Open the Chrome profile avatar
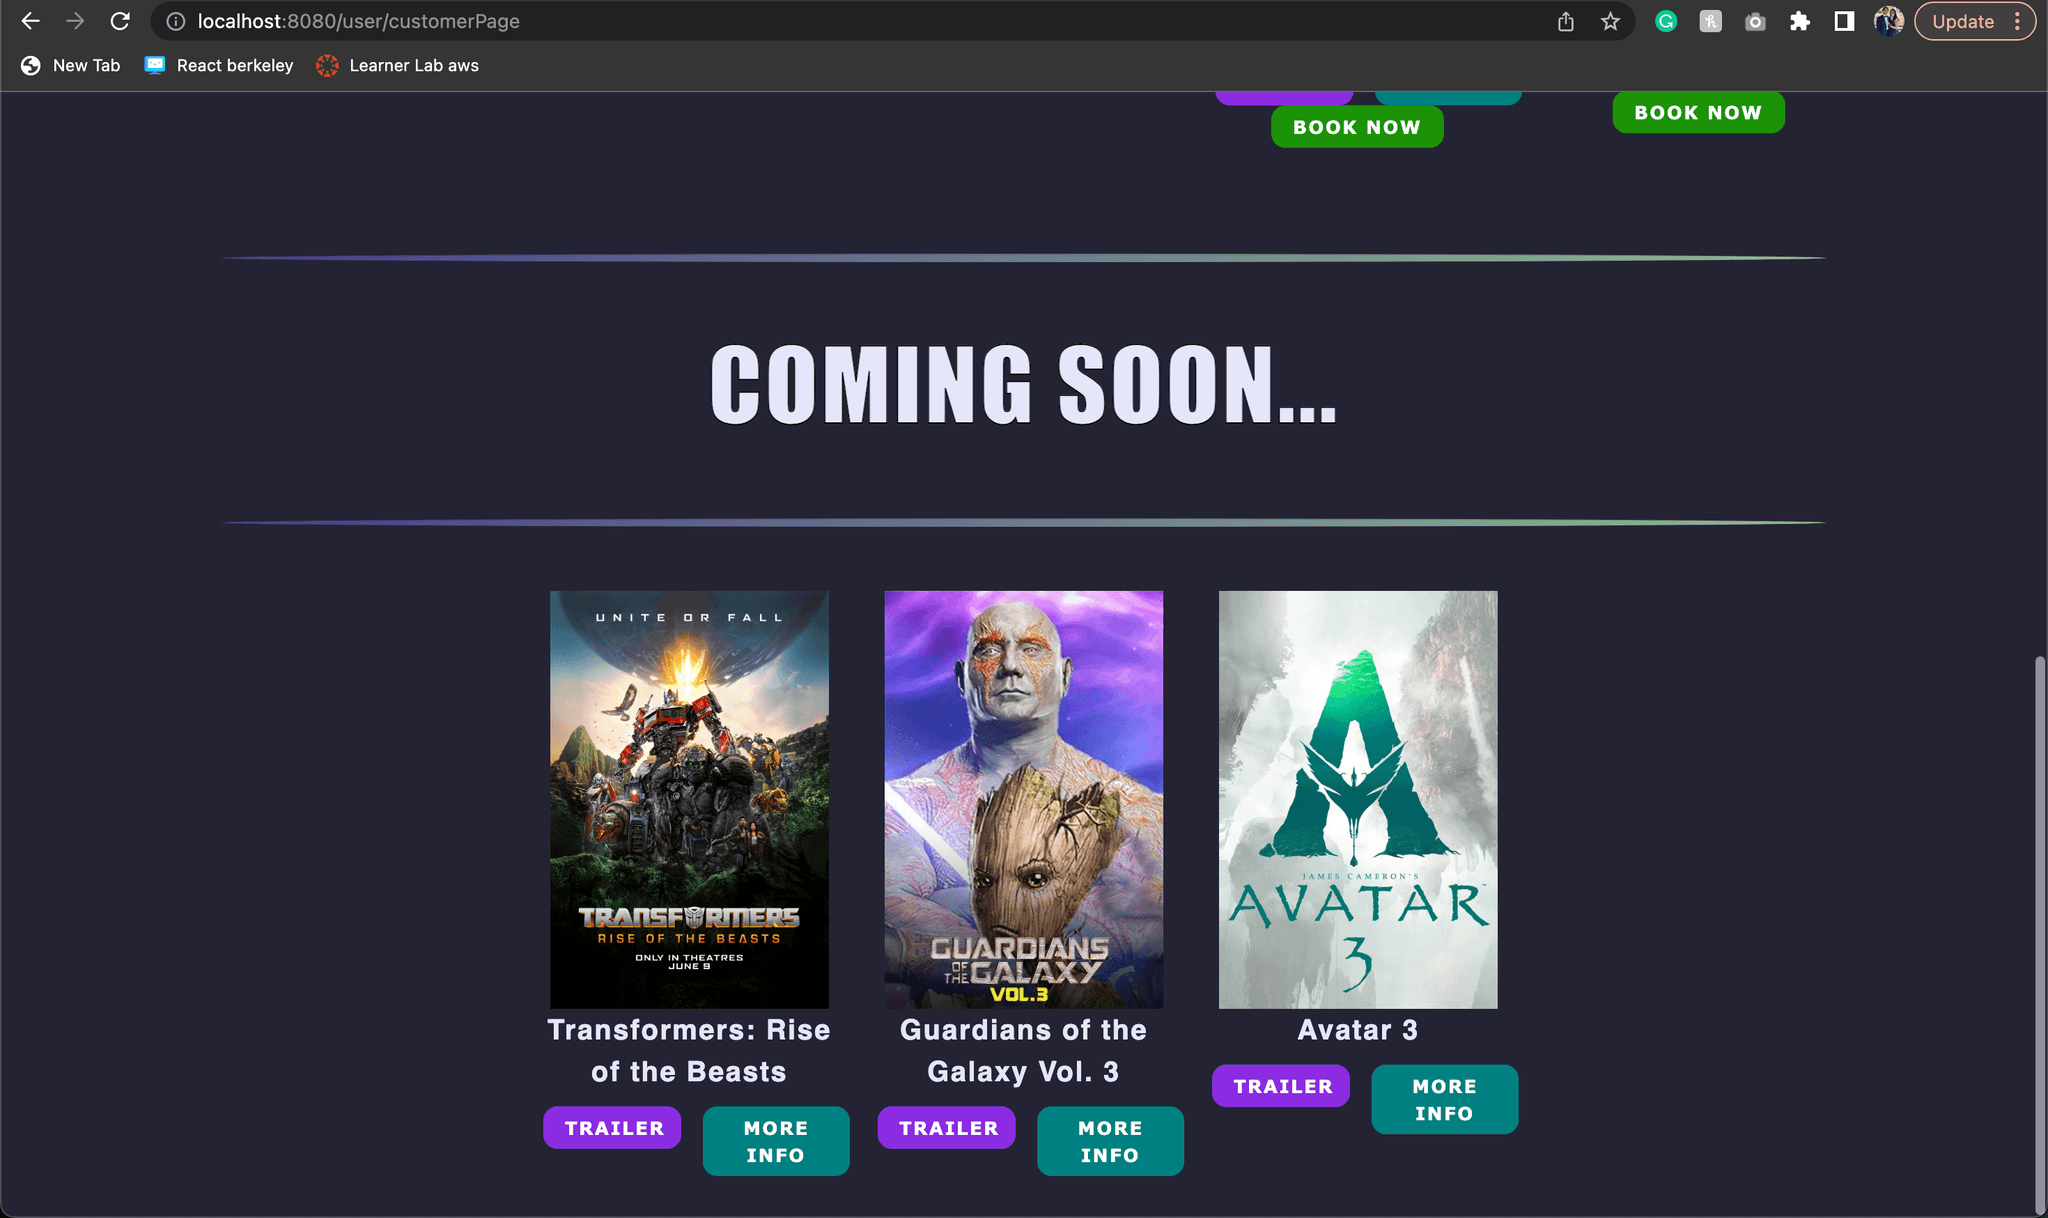Screen dimensions: 2048x1218 [x=1888, y=21]
